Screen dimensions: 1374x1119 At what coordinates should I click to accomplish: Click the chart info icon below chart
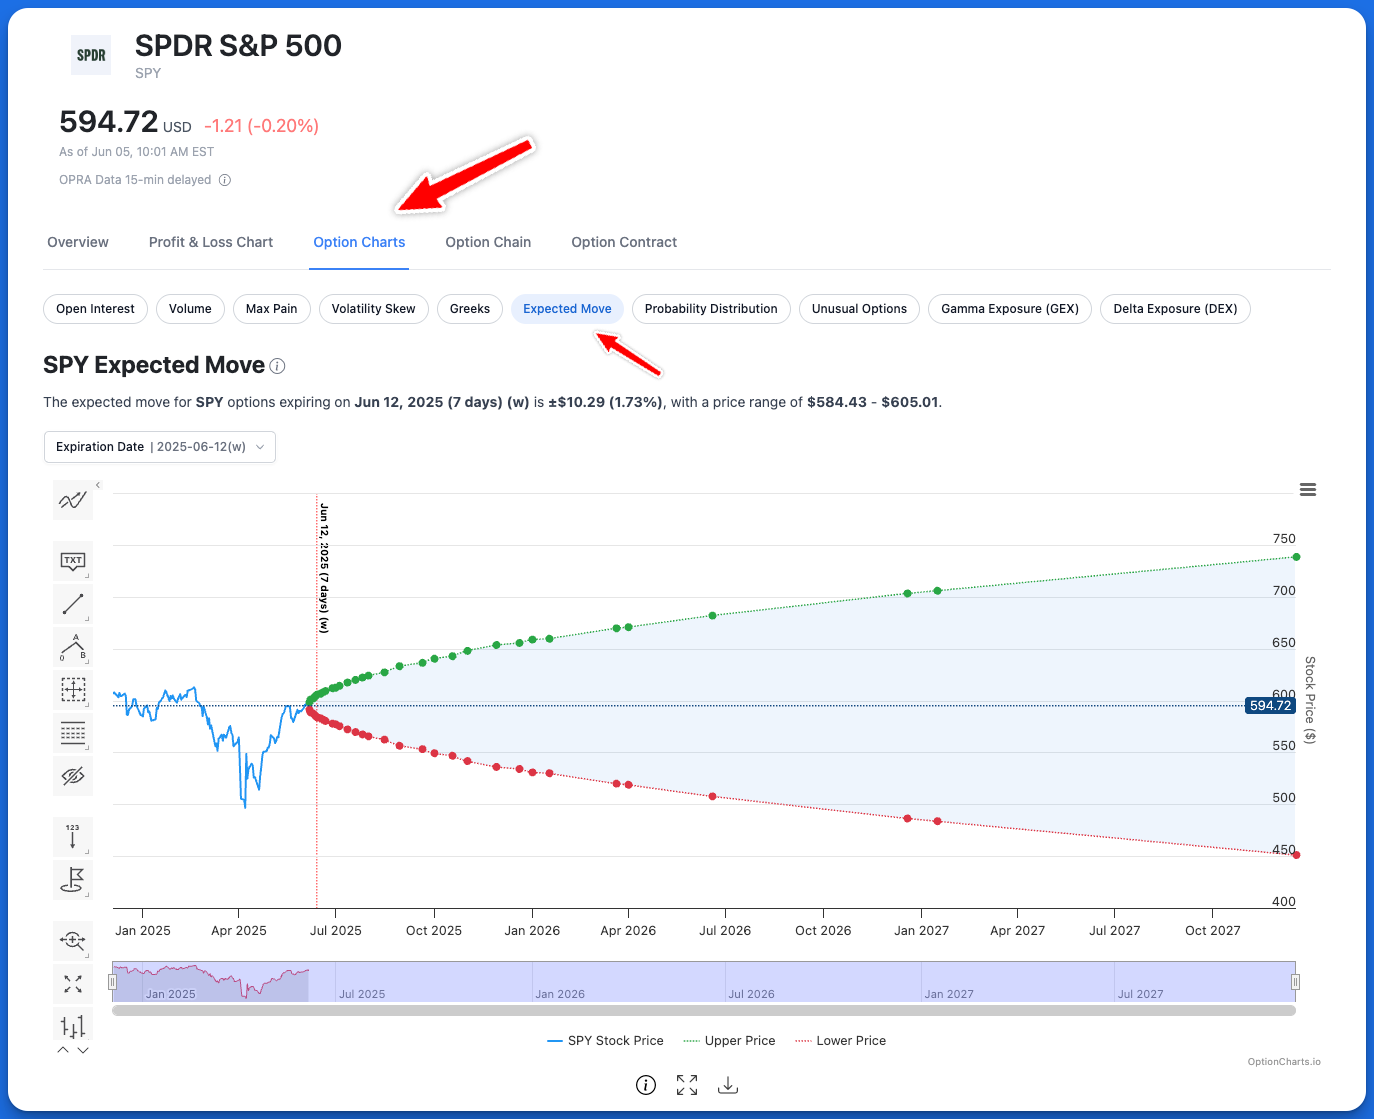646,1085
